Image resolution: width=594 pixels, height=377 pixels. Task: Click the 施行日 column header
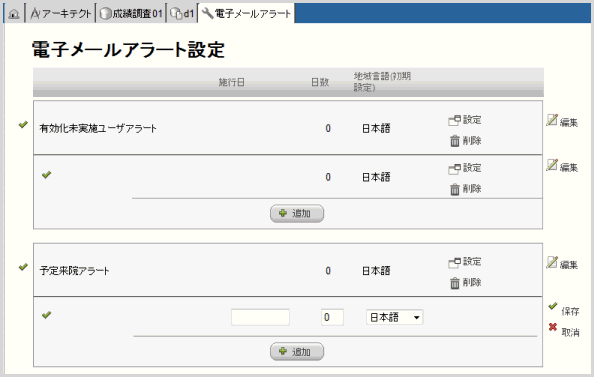pyautogui.click(x=232, y=82)
